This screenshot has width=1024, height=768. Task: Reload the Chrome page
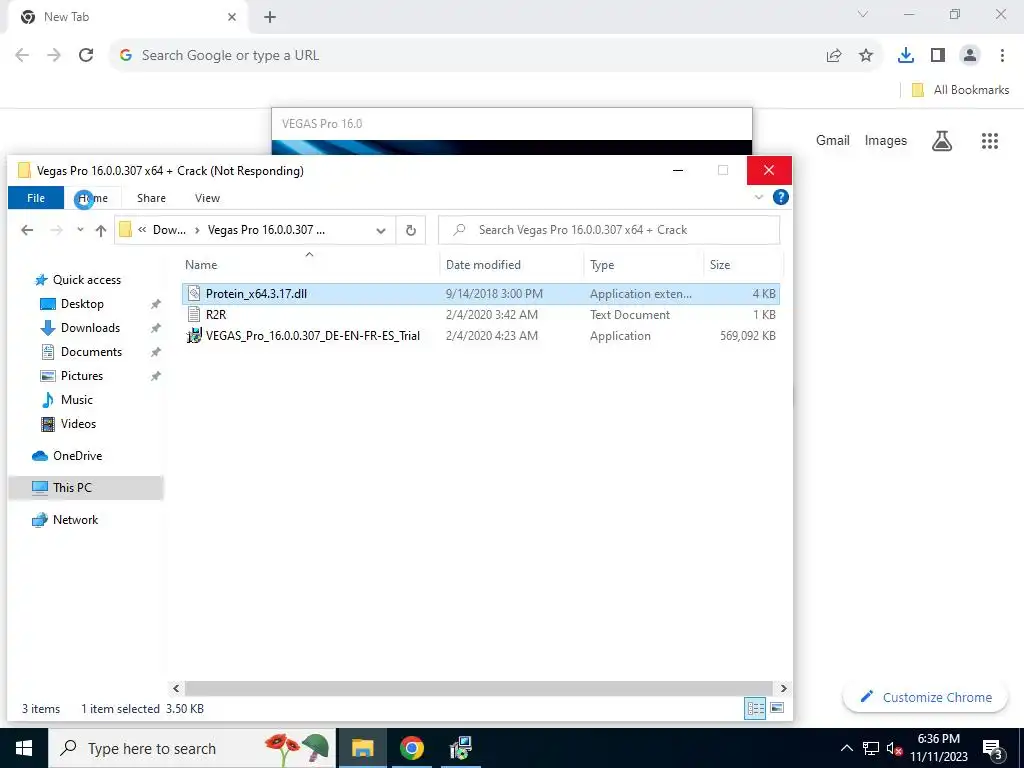click(x=86, y=56)
